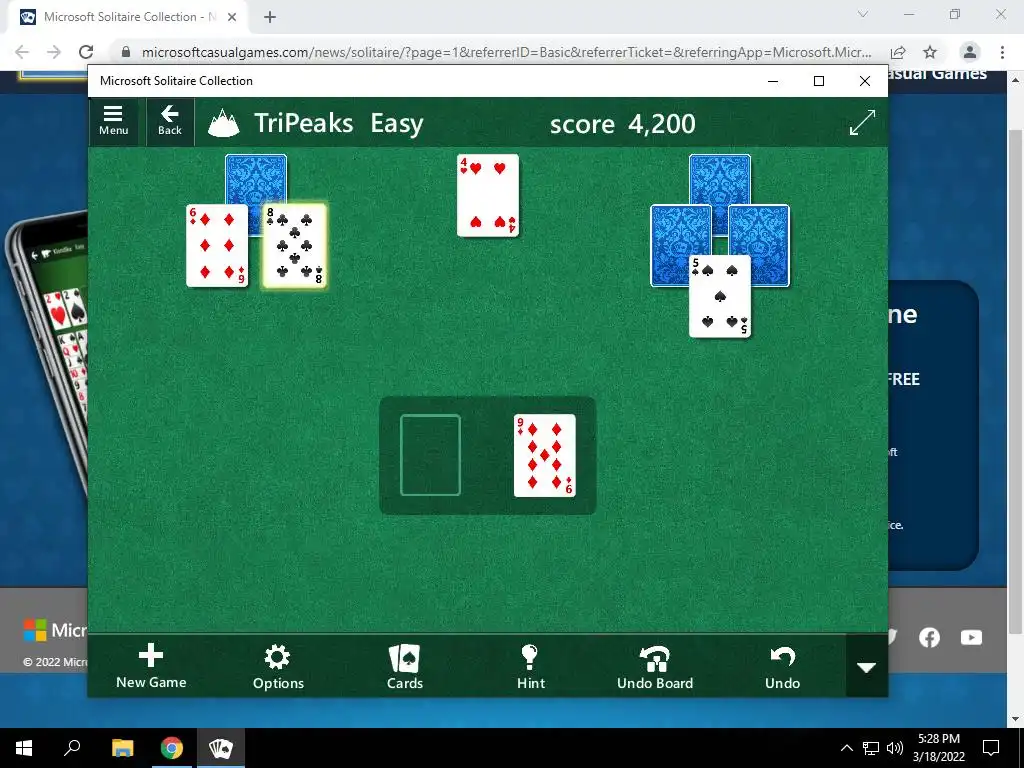Close the Solitaire Collection game window

point(865,81)
